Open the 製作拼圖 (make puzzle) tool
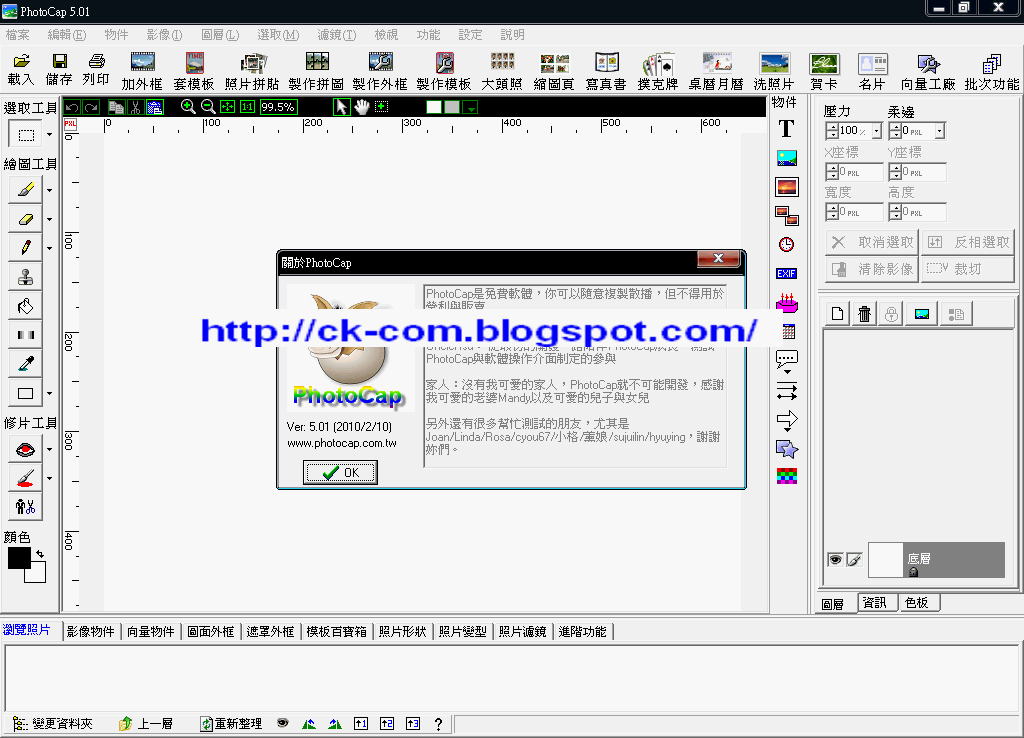Viewport: 1024px width, 738px height. [x=317, y=71]
